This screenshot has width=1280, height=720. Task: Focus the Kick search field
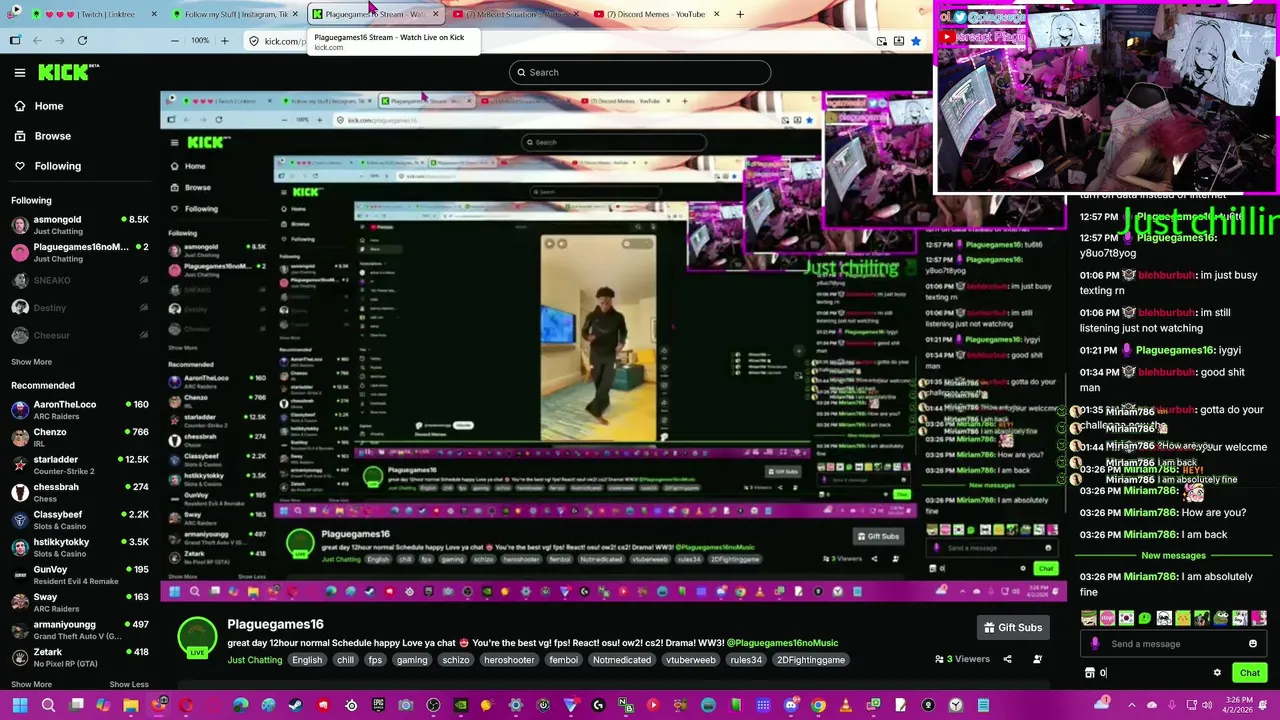point(640,72)
